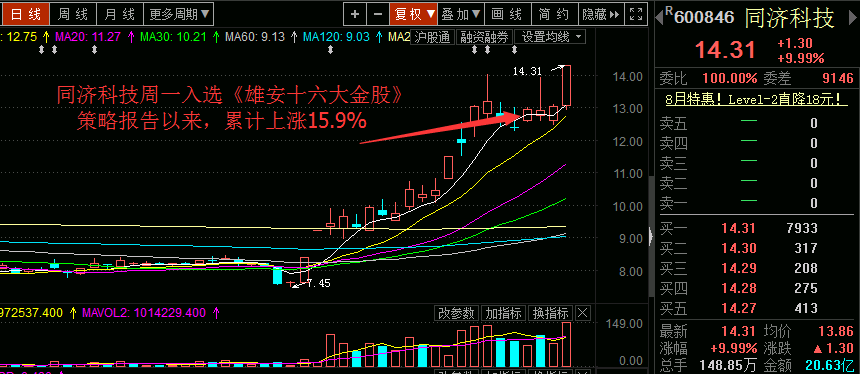Open the 复权 adjustment dropdown
The width and height of the screenshot is (860, 374).
pos(413,14)
